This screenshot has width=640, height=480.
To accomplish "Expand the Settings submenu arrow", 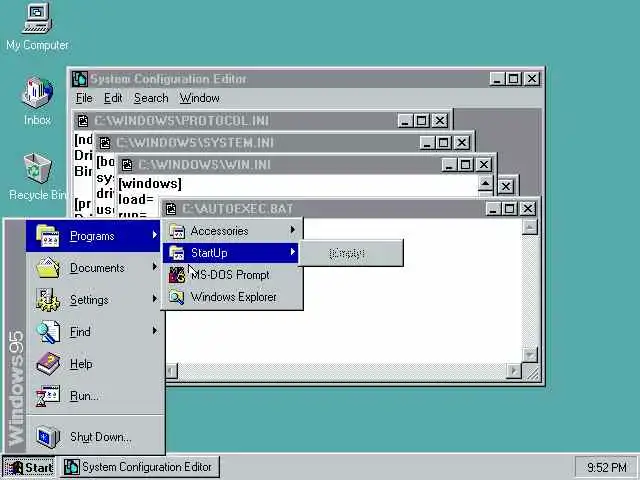I will pos(154,298).
